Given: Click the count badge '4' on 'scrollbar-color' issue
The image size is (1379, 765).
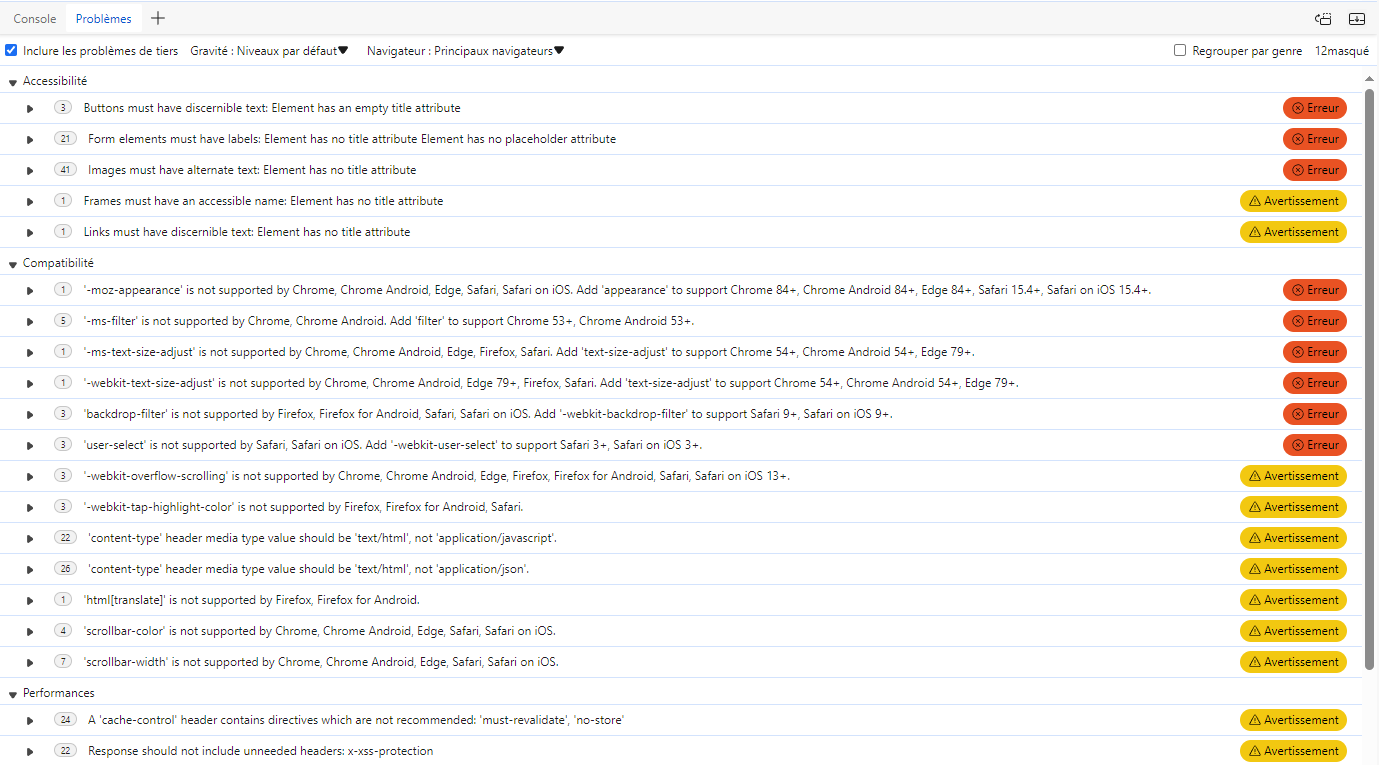Looking at the screenshot, I should [x=63, y=631].
